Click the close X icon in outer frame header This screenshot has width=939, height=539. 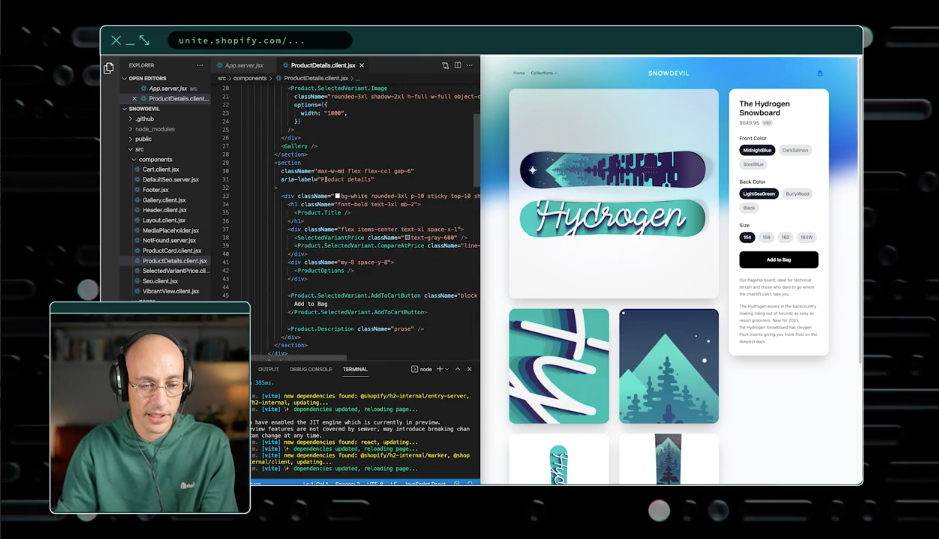116,40
